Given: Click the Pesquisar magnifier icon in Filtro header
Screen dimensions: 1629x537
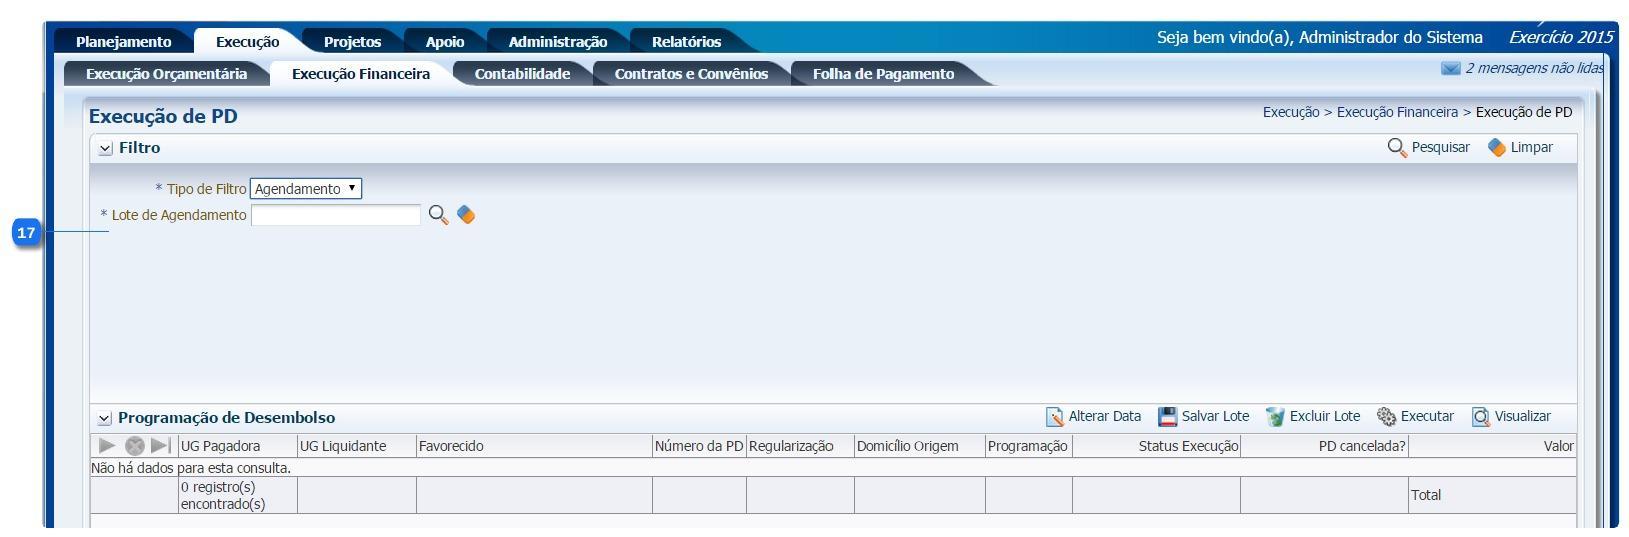Looking at the screenshot, I should (1396, 148).
